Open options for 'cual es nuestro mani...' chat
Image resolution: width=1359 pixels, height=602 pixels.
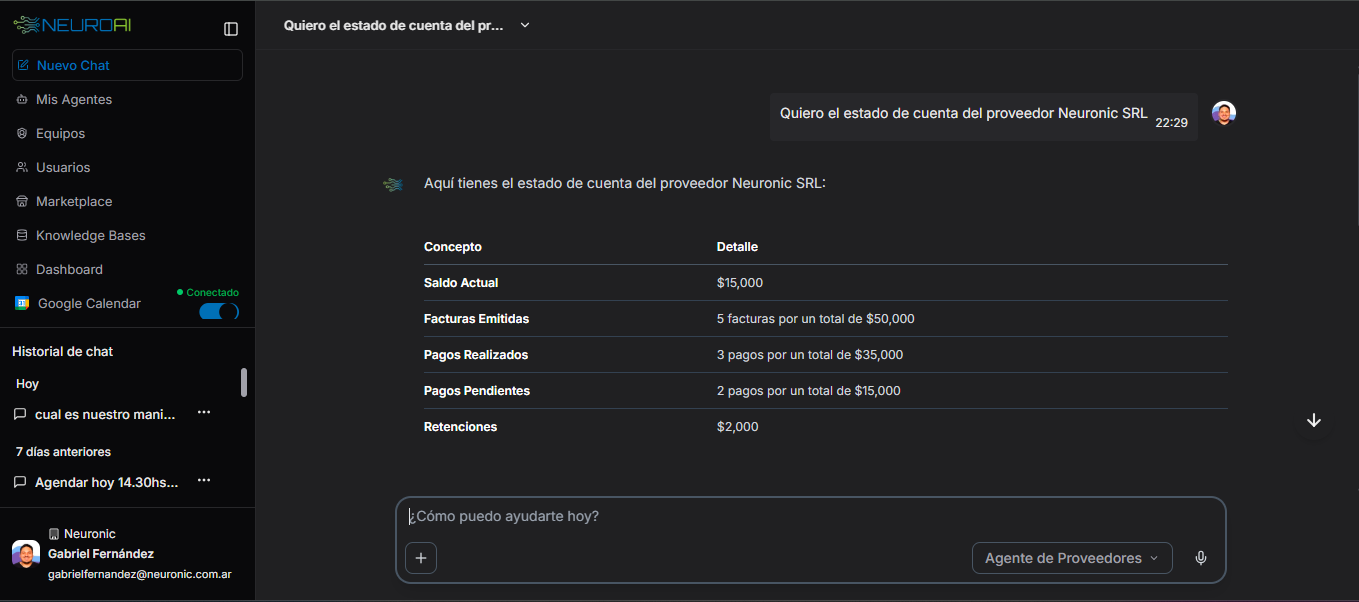[204, 412]
